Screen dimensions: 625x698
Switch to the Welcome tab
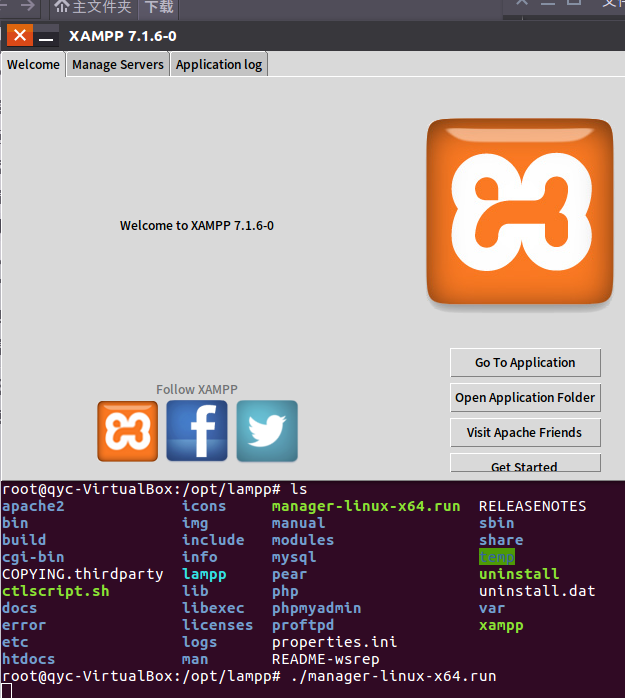33,65
